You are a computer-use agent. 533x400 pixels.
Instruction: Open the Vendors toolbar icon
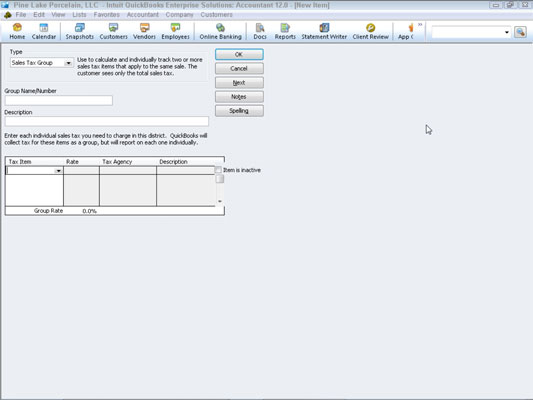pyautogui.click(x=144, y=31)
